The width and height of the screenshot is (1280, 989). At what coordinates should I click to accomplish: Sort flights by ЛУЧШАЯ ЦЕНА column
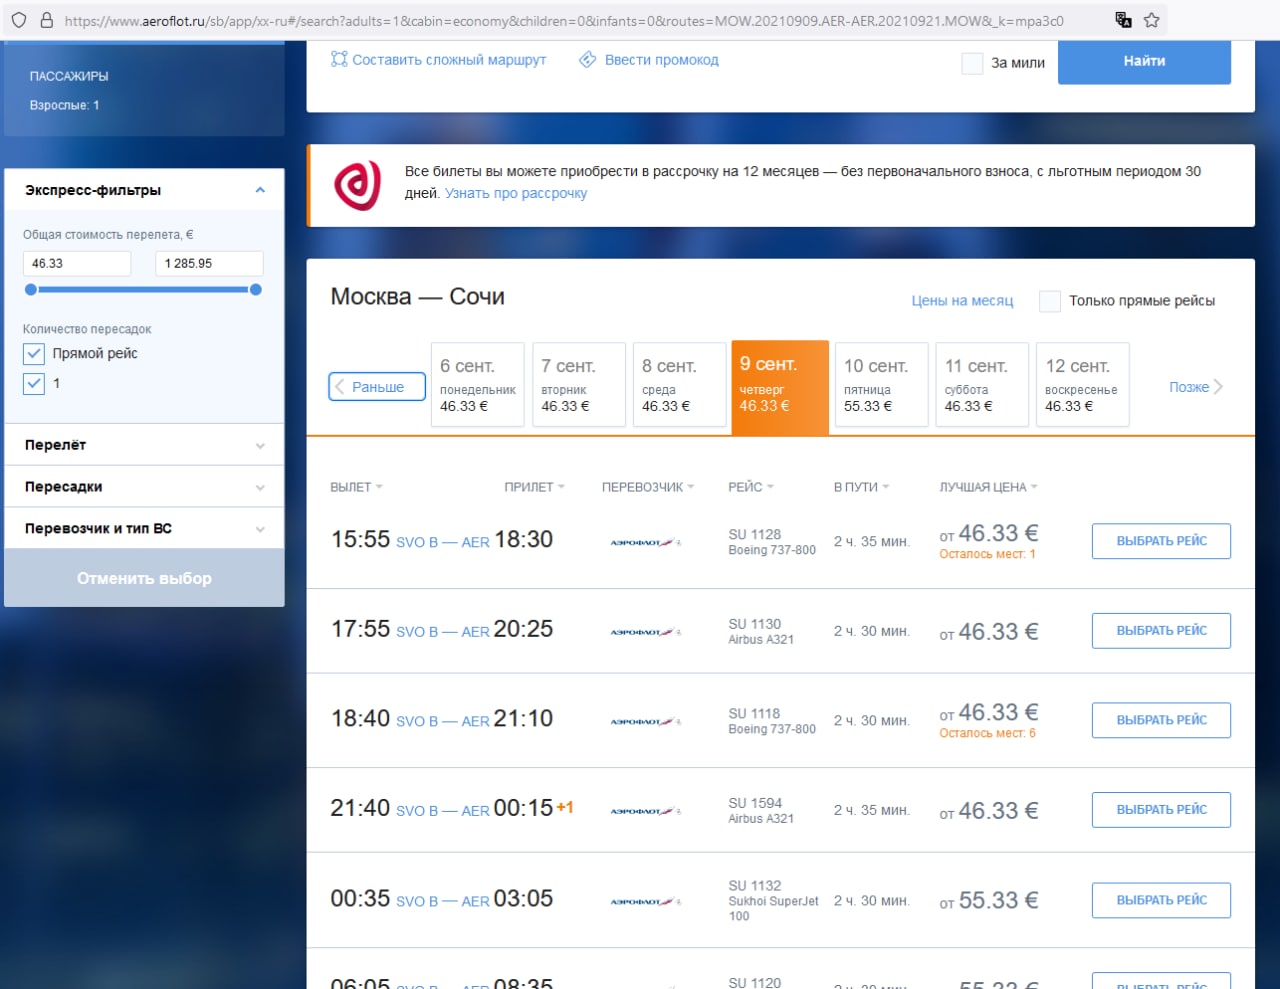coord(988,487)
